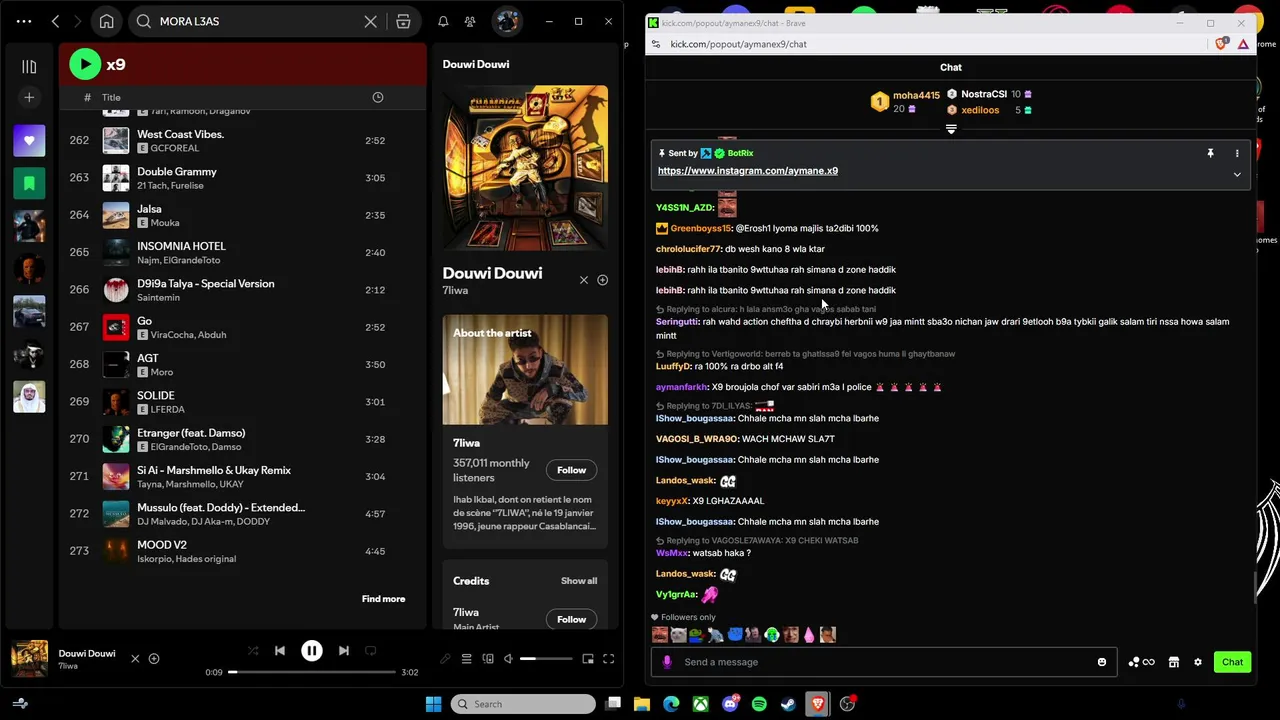Open the Kick shop icon
Image resolution: width=1280 pixels, height=720 pixels.
[1174, 662]
